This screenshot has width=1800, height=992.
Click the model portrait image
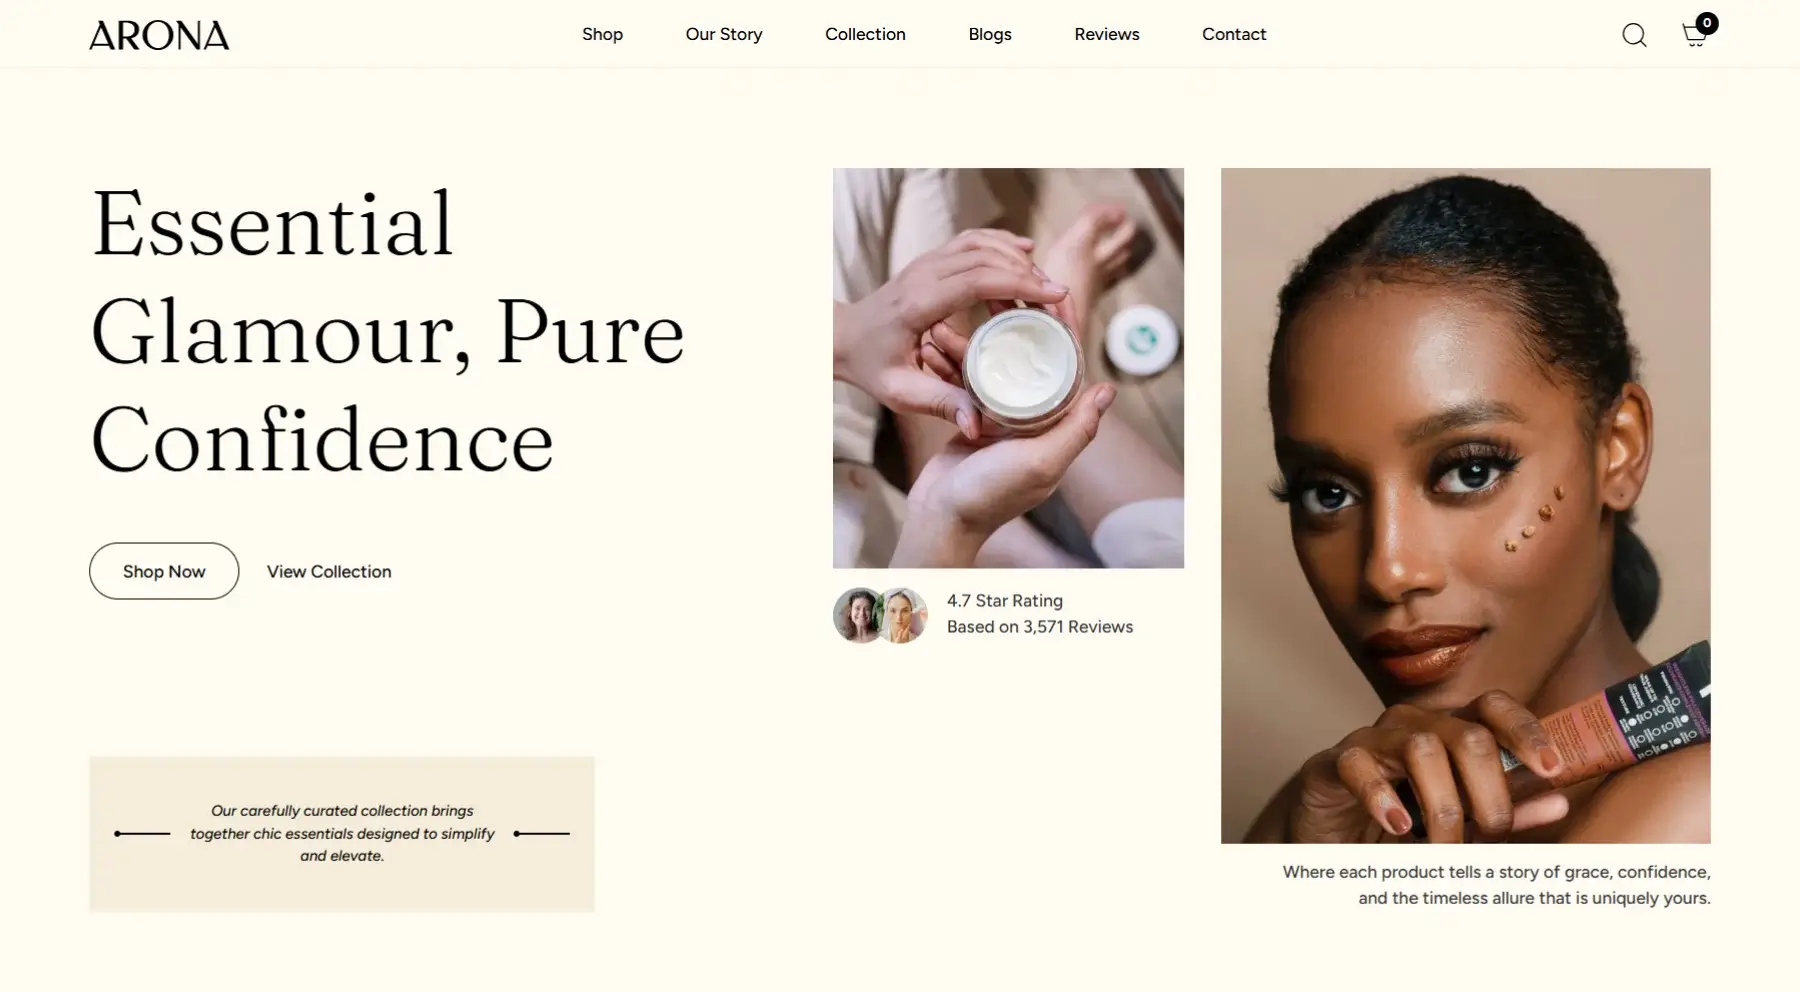pos(1465,505)
